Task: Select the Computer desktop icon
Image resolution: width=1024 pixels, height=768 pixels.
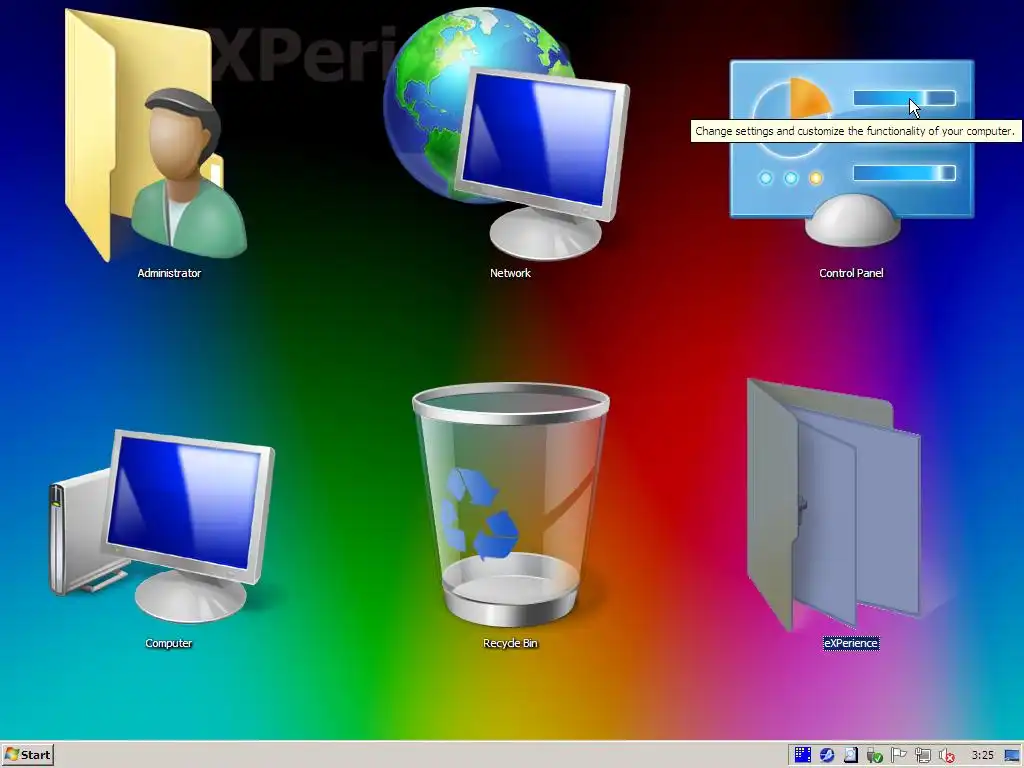Action: [x=163, y=526]
